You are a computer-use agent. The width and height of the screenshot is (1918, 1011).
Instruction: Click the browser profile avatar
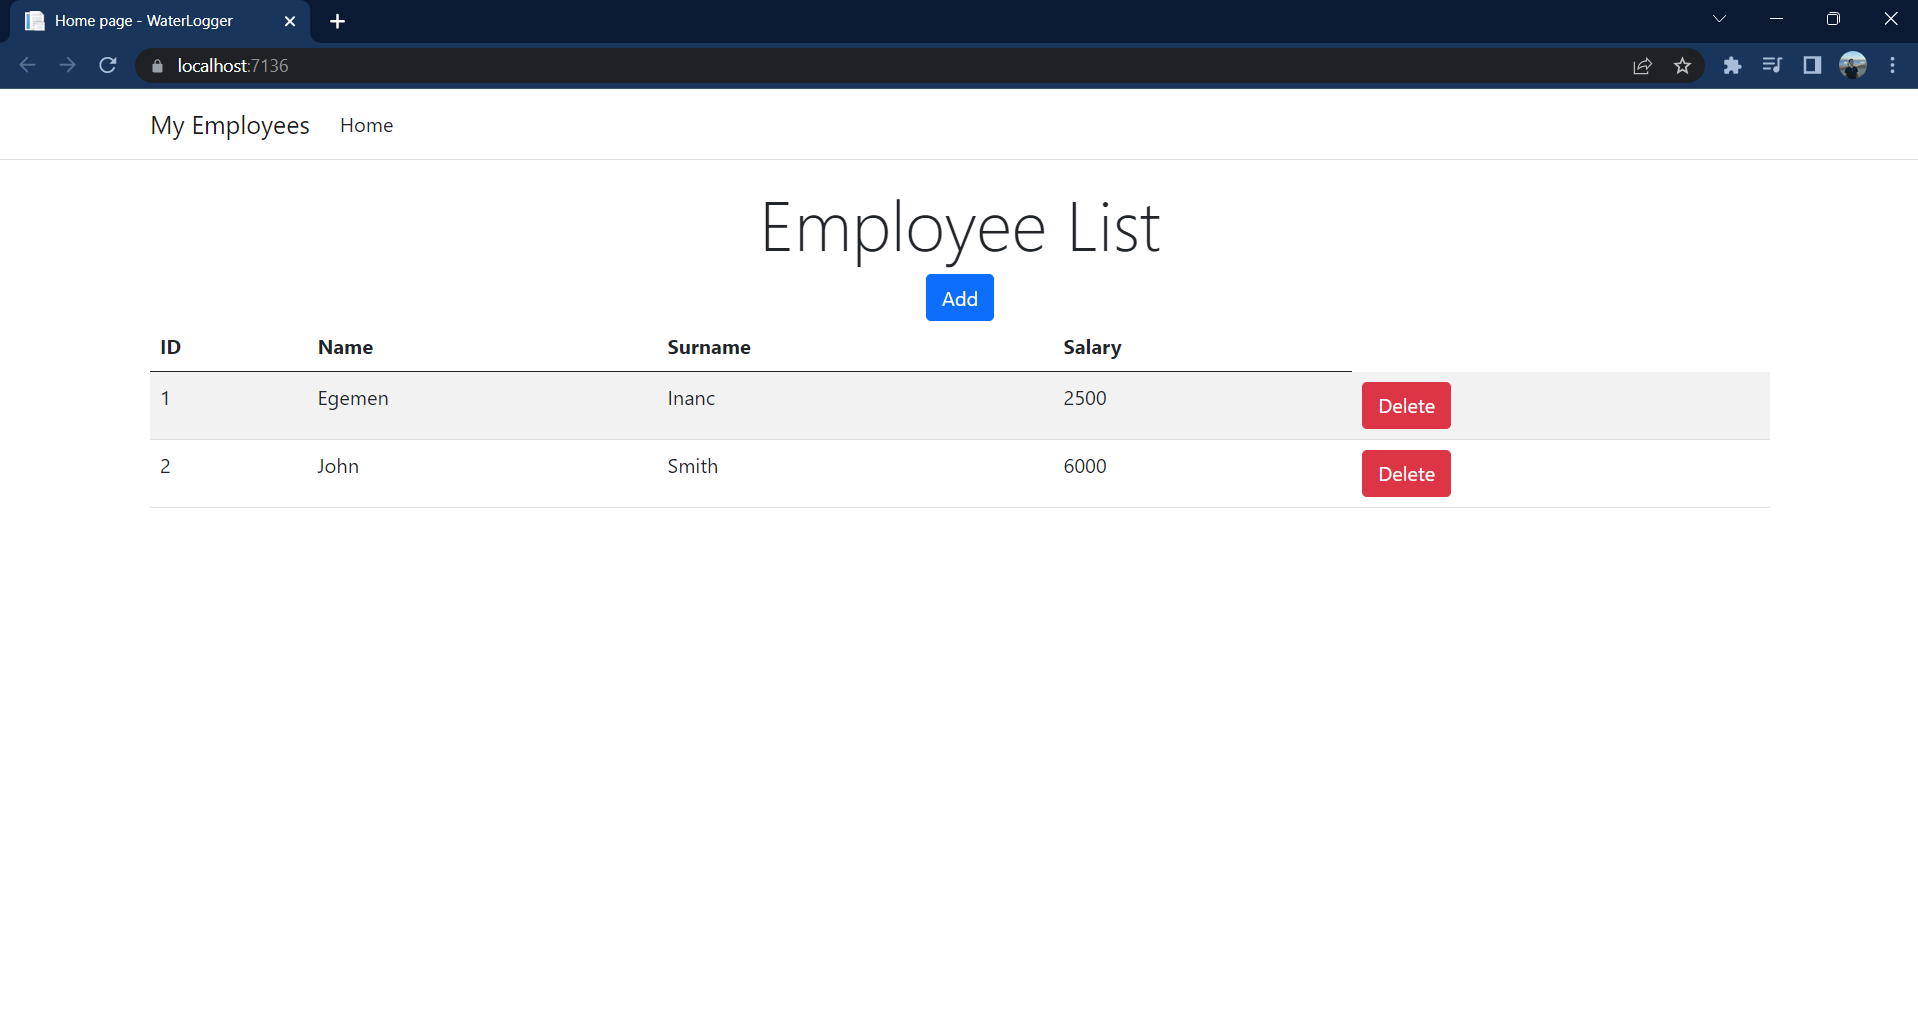tap(1854, 65)
